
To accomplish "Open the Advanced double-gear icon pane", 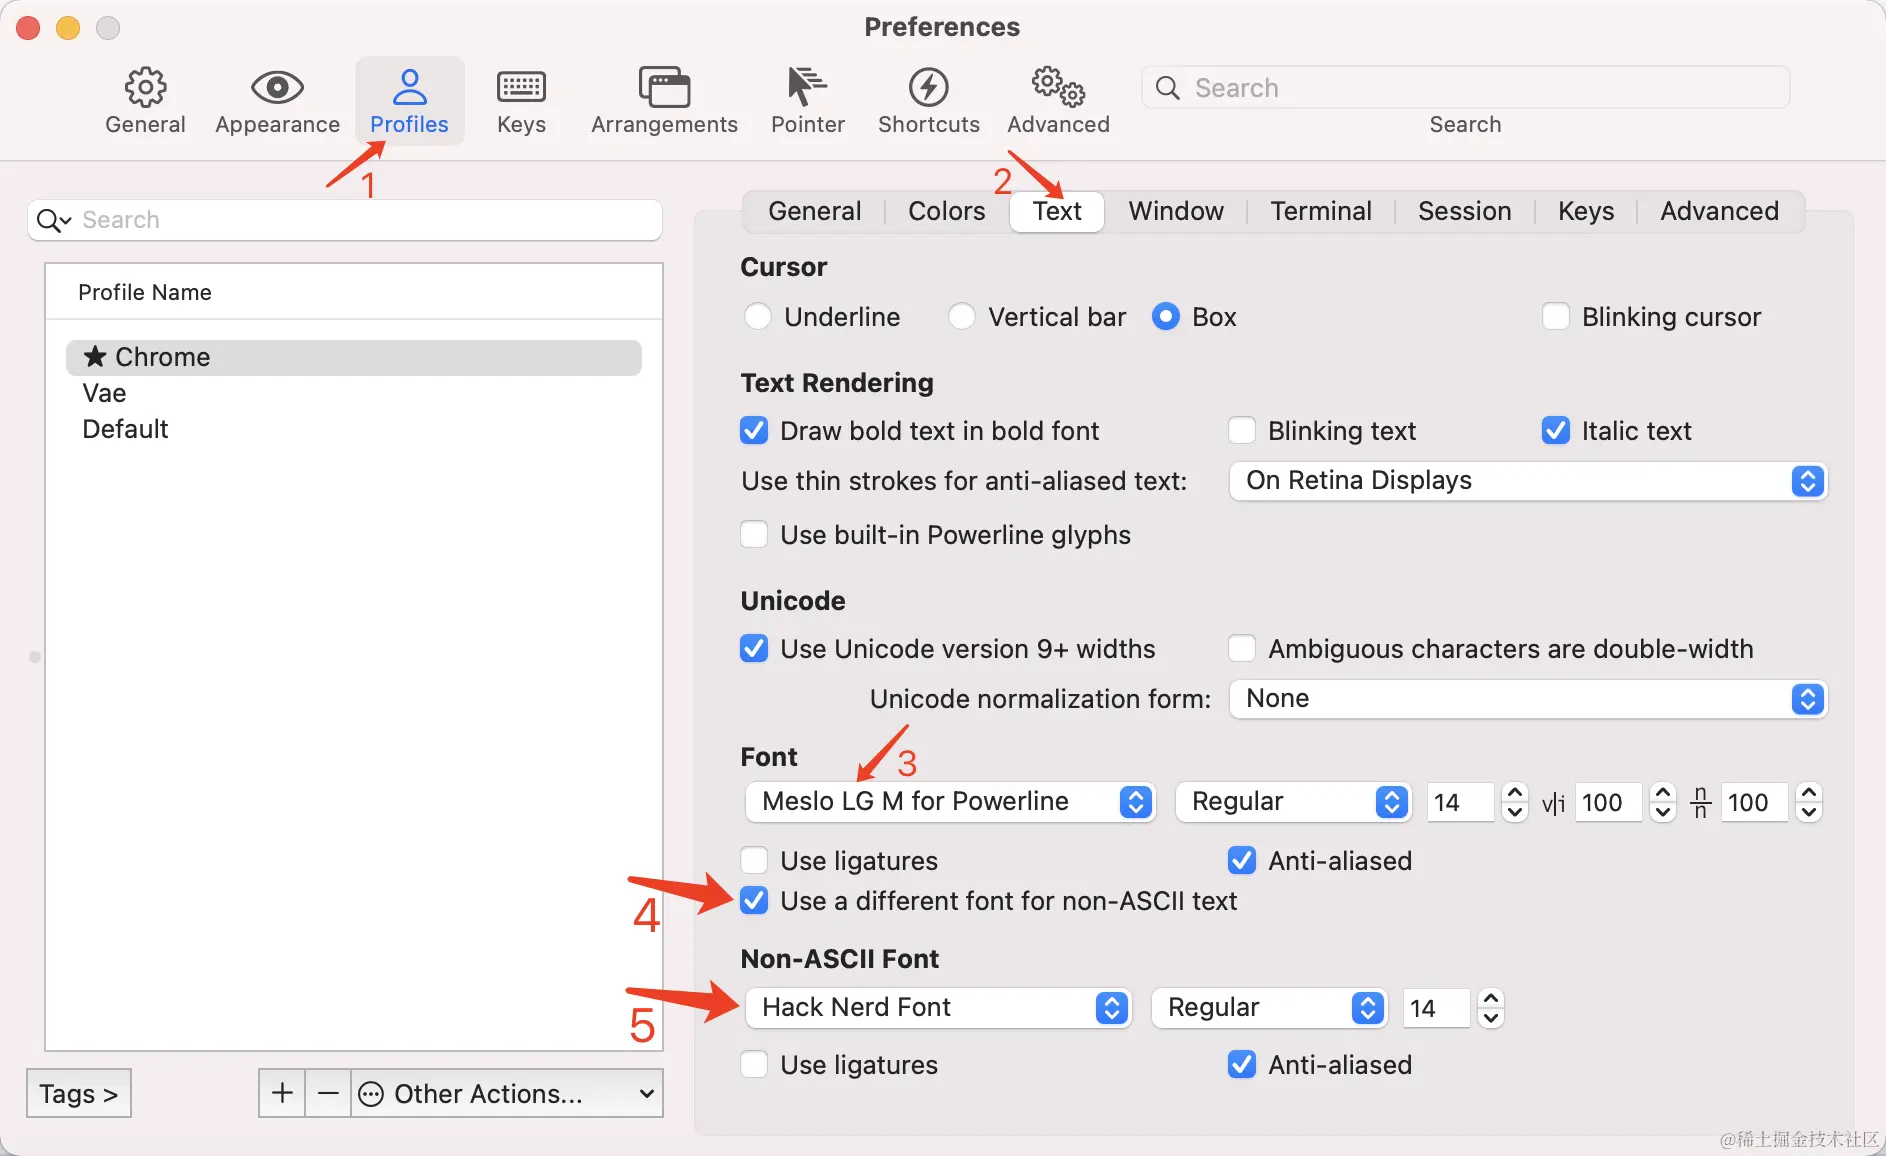I will [x=1058, y=89].
